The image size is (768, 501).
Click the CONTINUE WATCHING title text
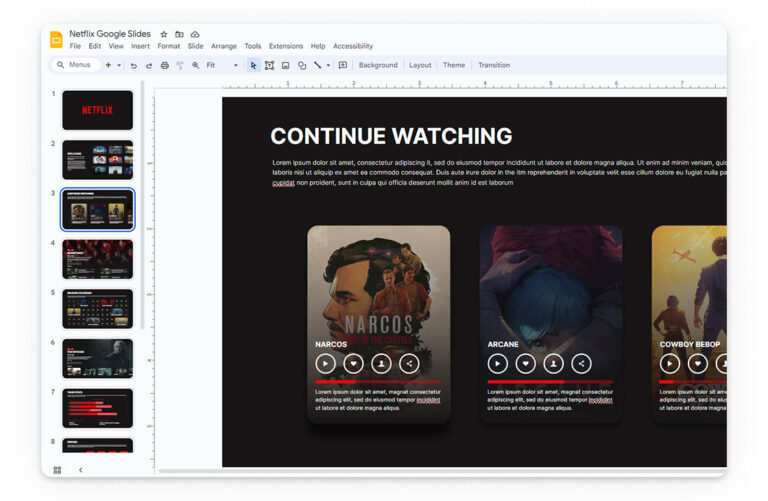(x=391, y=136)
